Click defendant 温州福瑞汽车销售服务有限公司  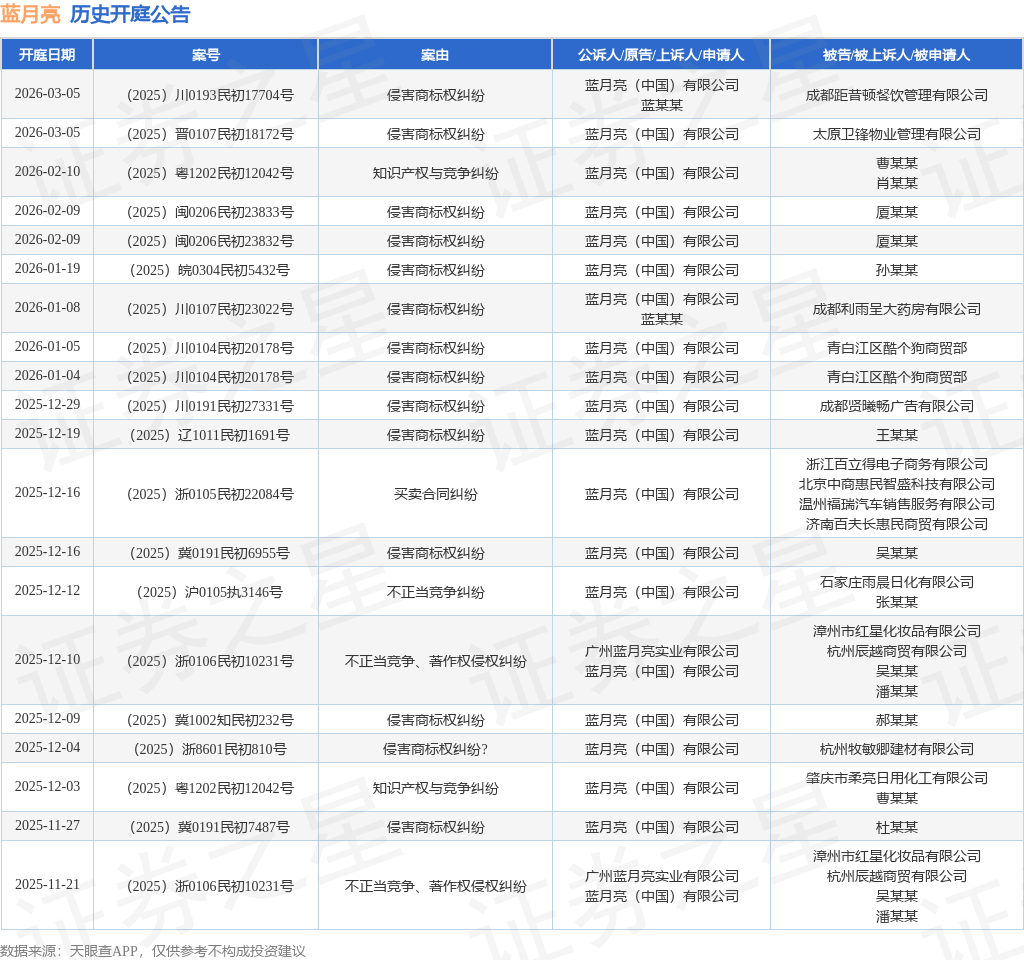click(x=896, y=504)
